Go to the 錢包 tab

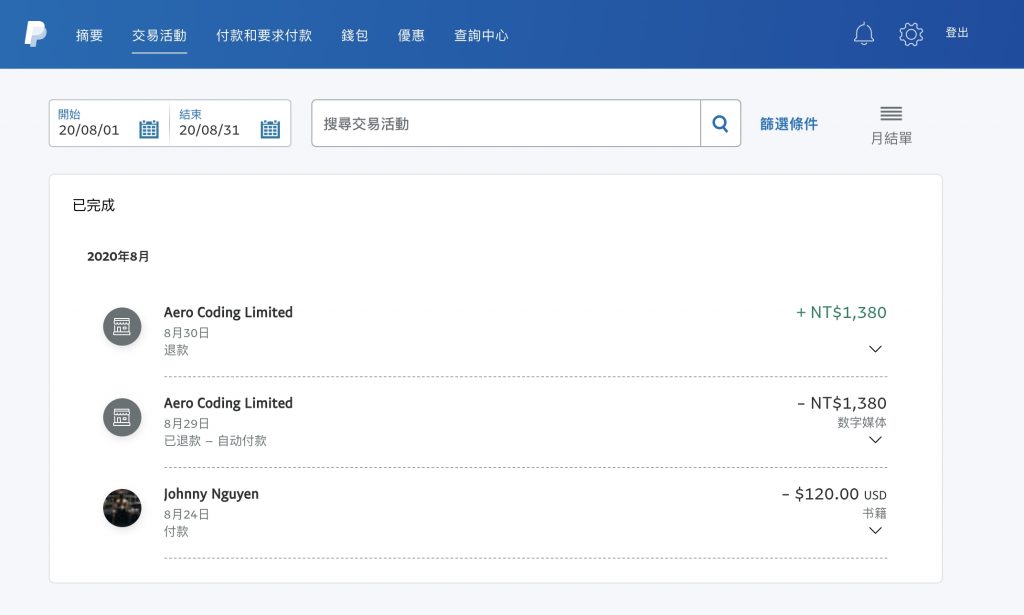click(x=355, y=35)
